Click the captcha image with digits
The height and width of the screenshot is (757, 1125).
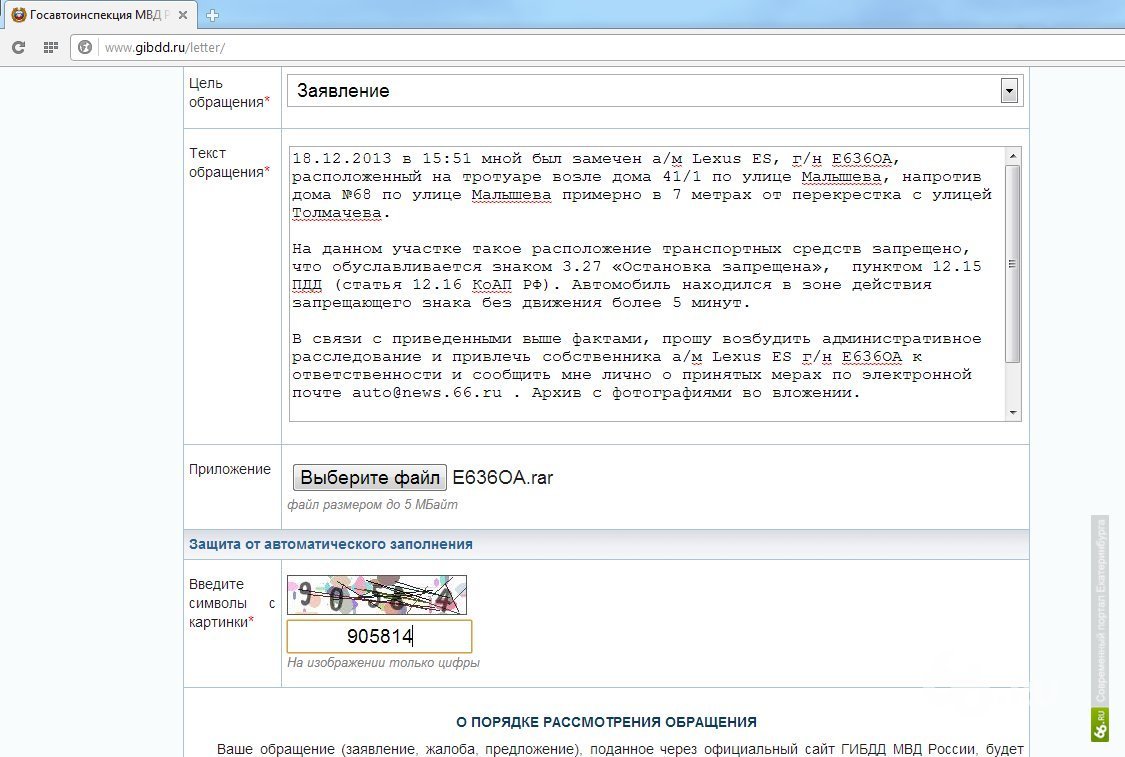pyautogui.click(x=377, y=595)
